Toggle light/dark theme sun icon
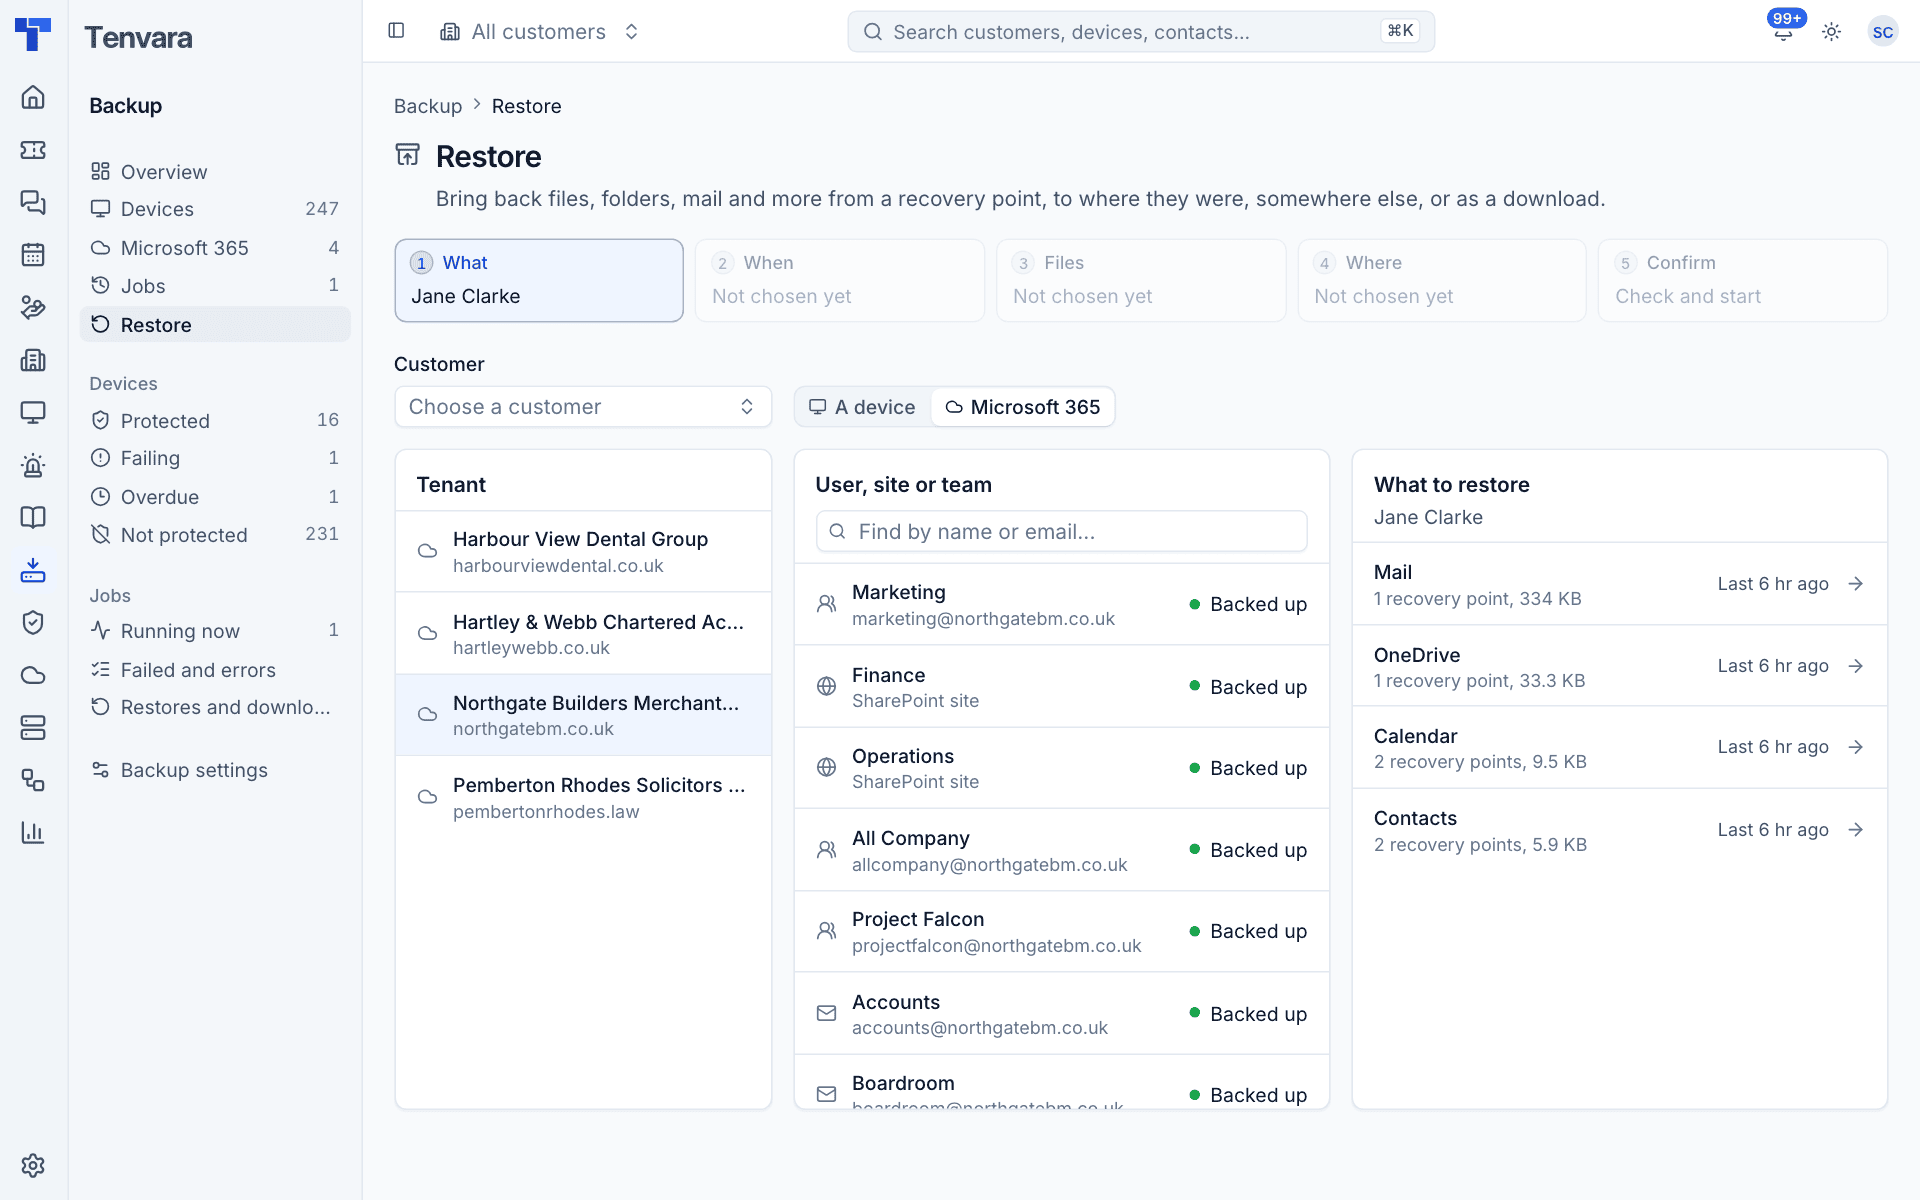The height and width of the screenshot is (1200, 1920). 1831,32
